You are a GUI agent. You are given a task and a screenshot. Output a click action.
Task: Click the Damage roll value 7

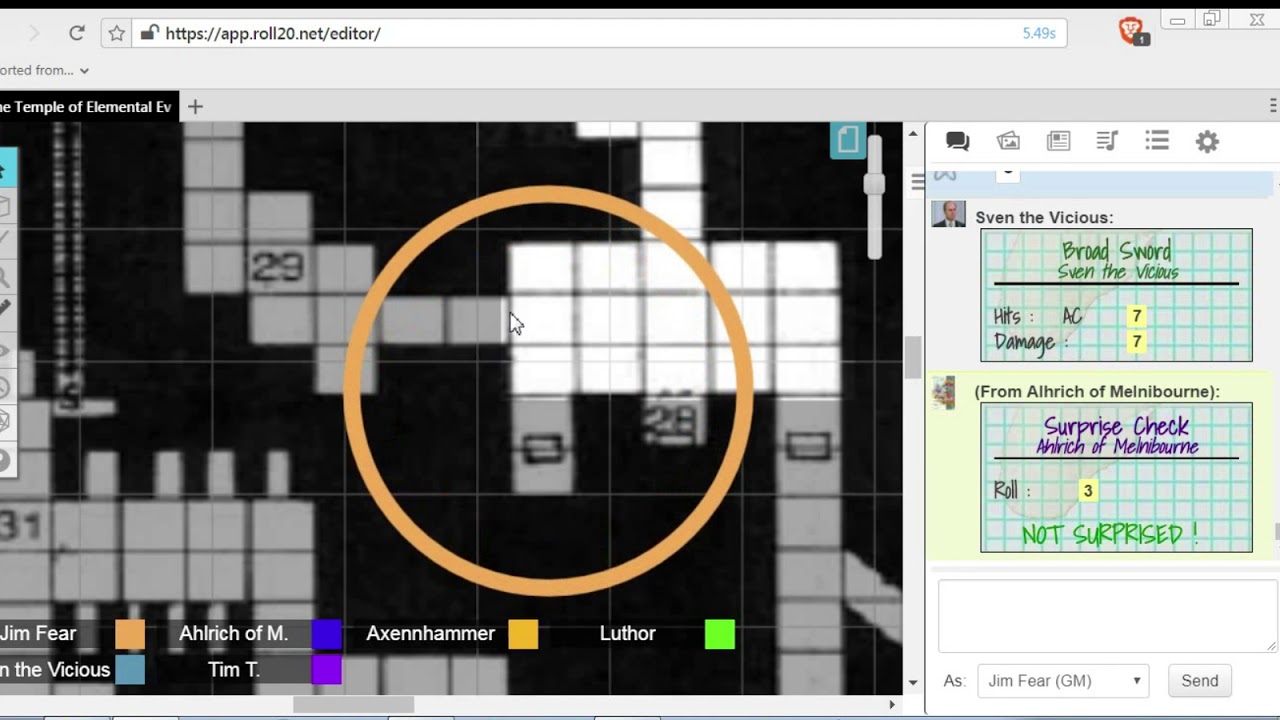(x=1136, y=343)
